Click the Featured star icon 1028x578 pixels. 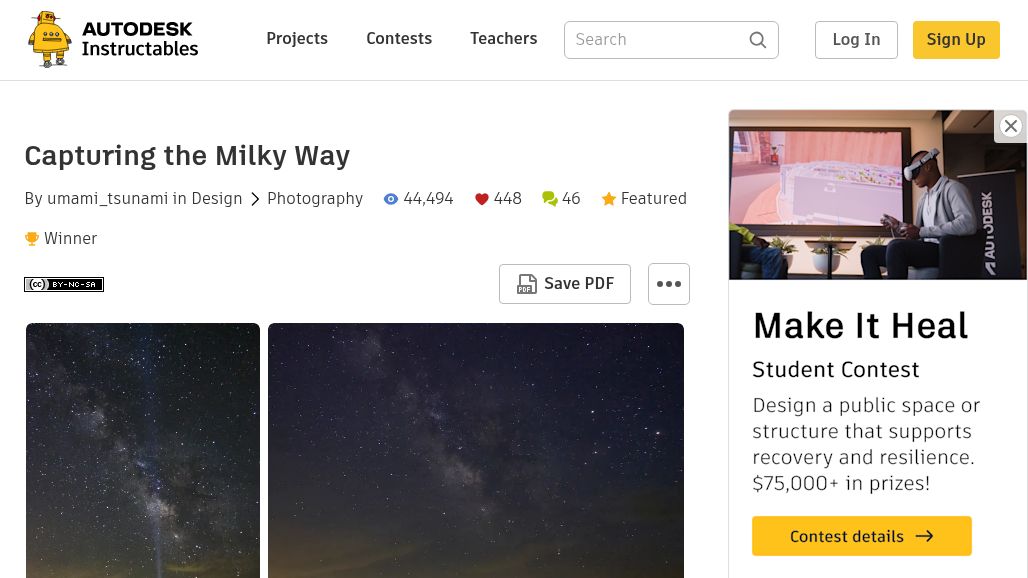[609, 198]
